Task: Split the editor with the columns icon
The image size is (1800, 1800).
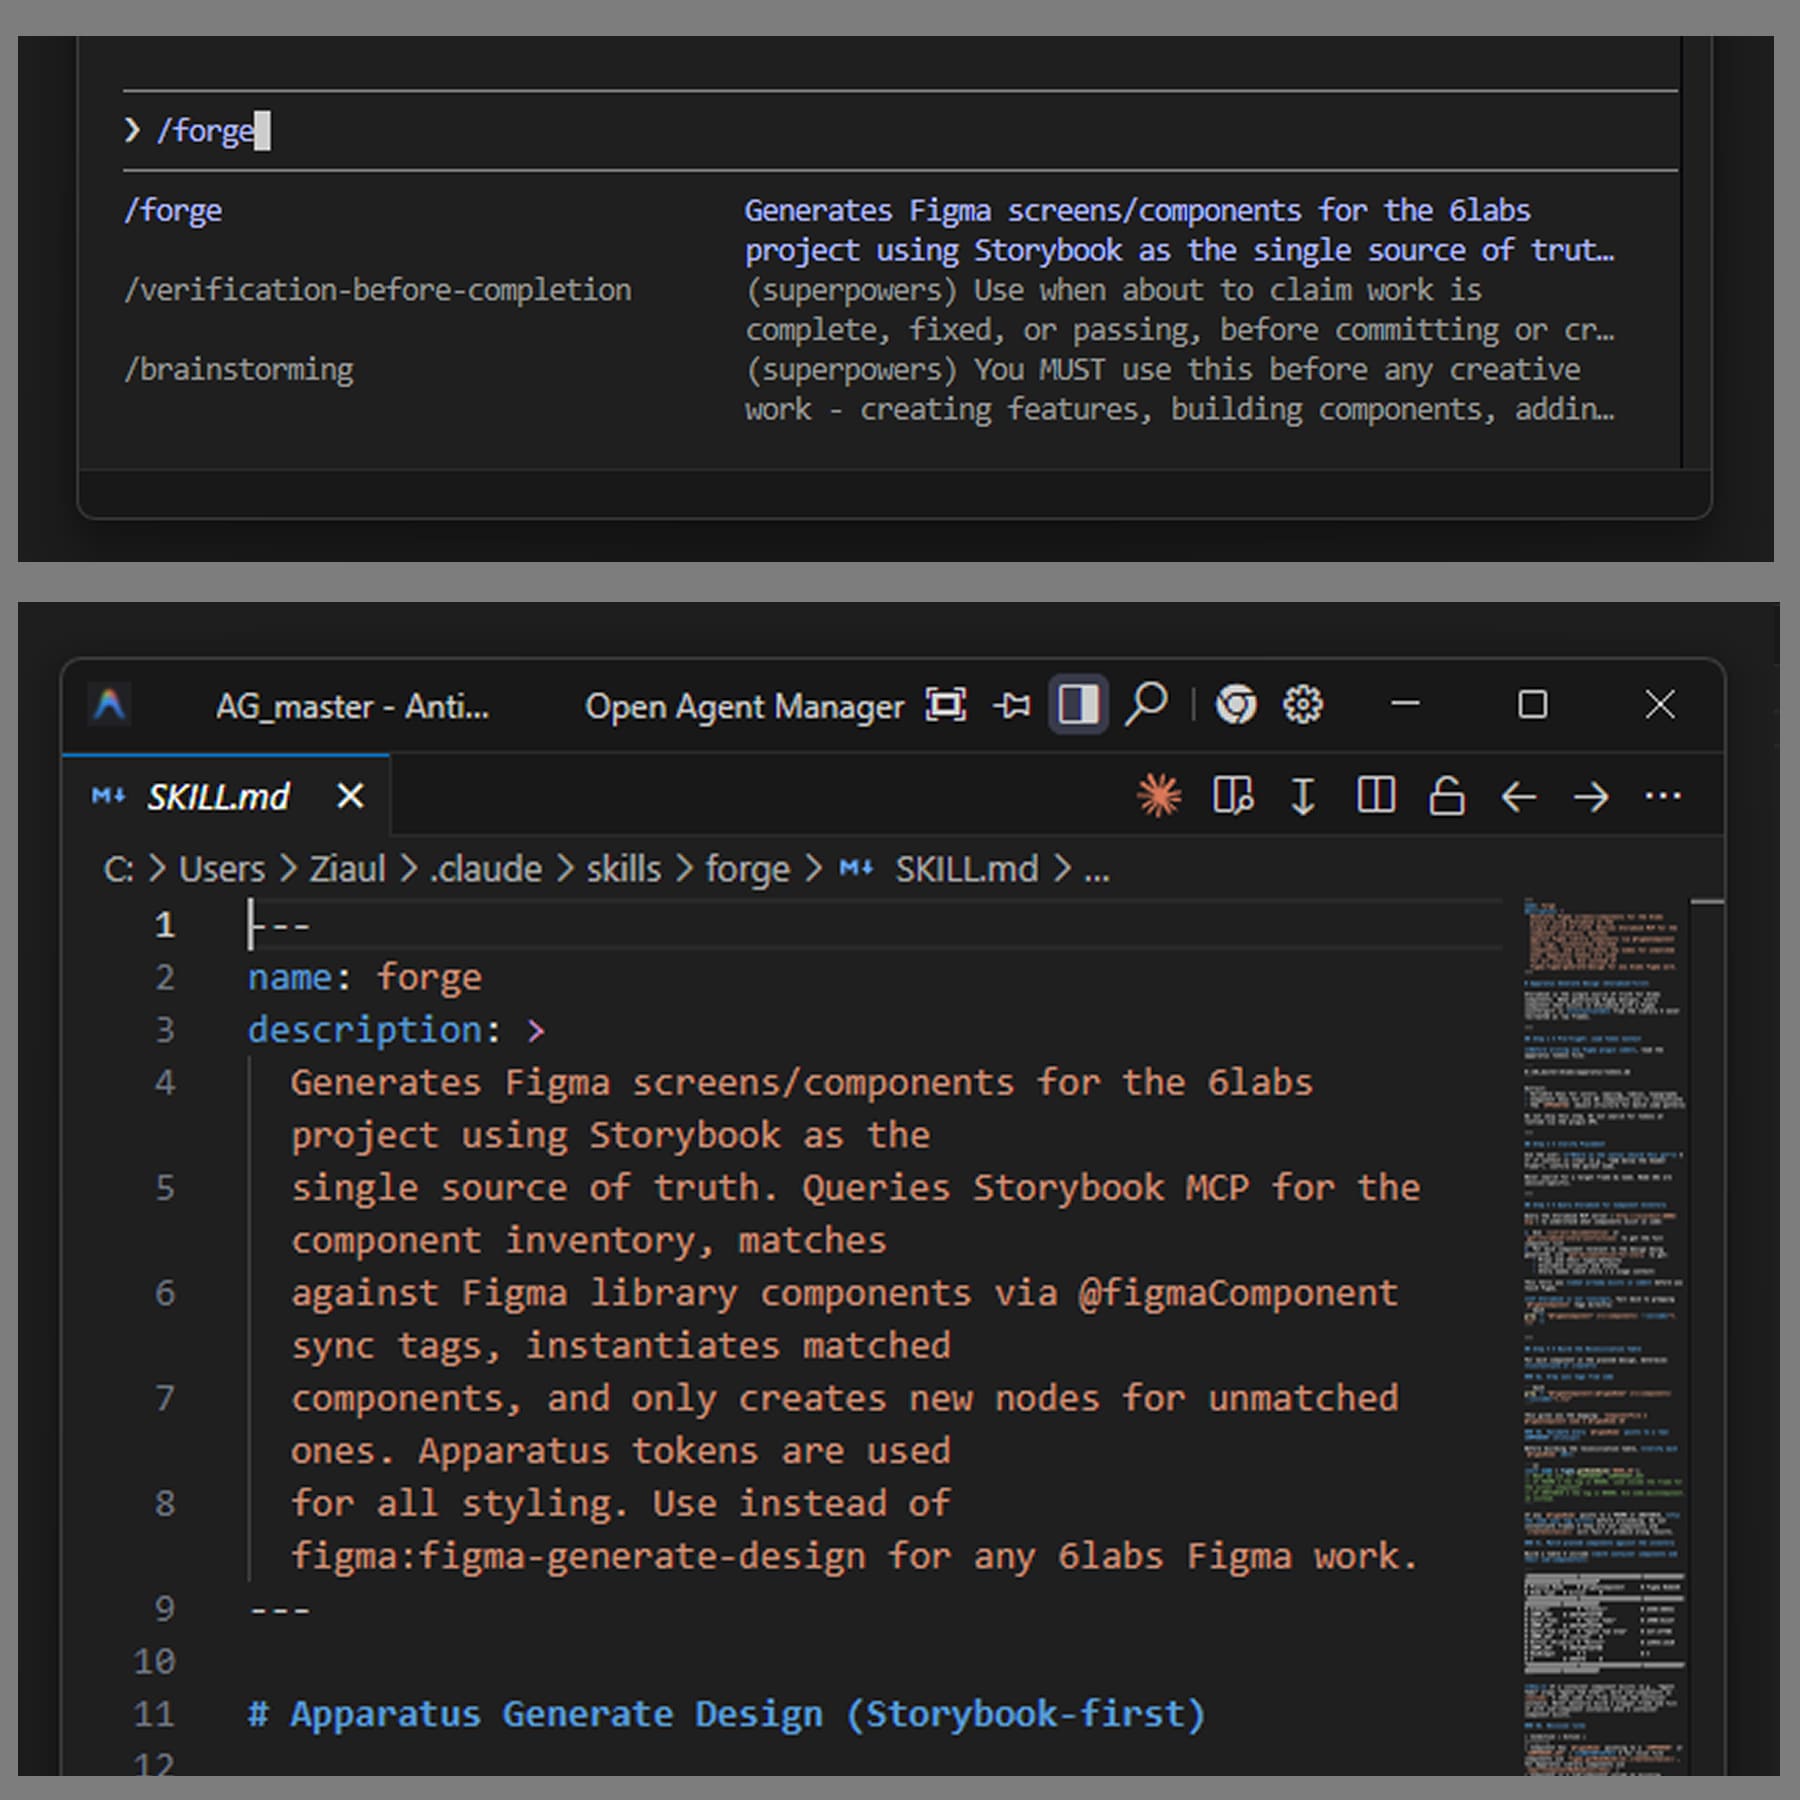Action: 1376,796
